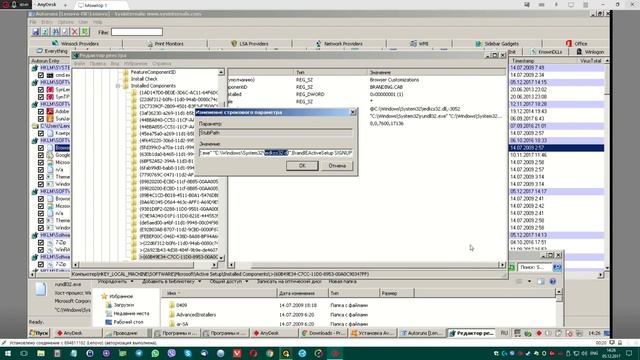Toggle the SynLe entry checkbox
The image size is (640, 360).
(41, 90)
